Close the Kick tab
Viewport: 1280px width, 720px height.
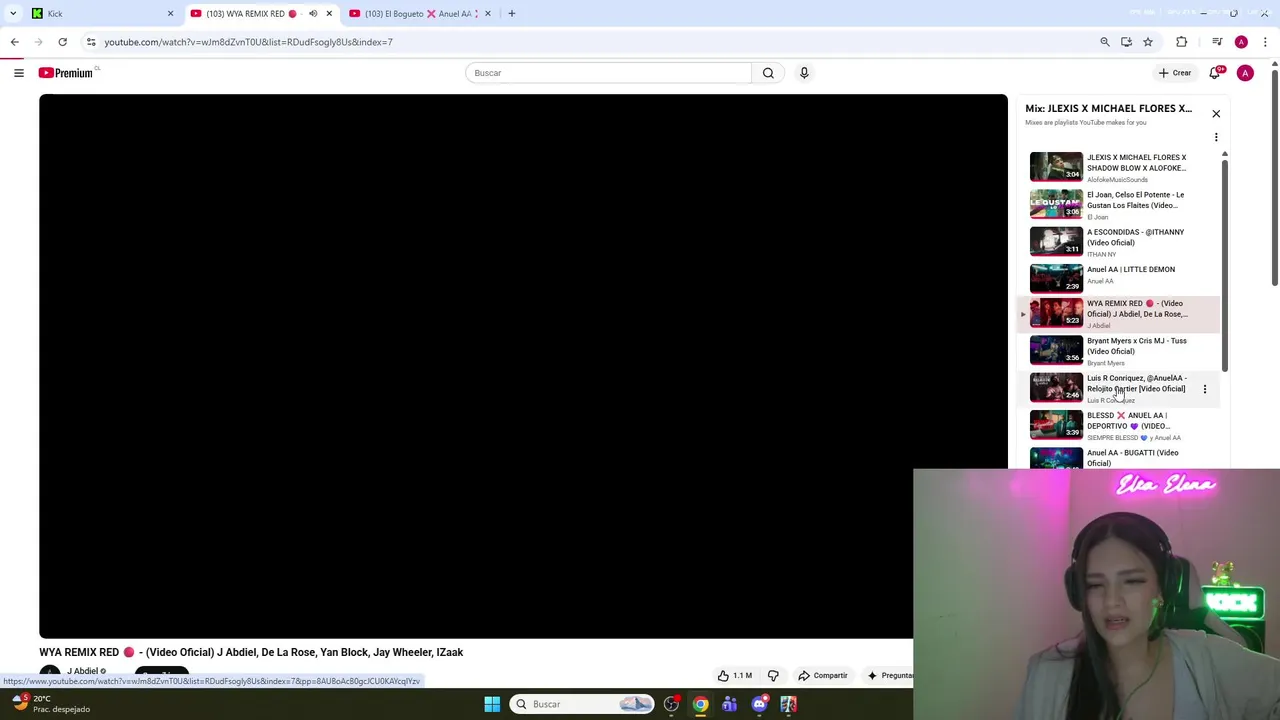(170, 13)
